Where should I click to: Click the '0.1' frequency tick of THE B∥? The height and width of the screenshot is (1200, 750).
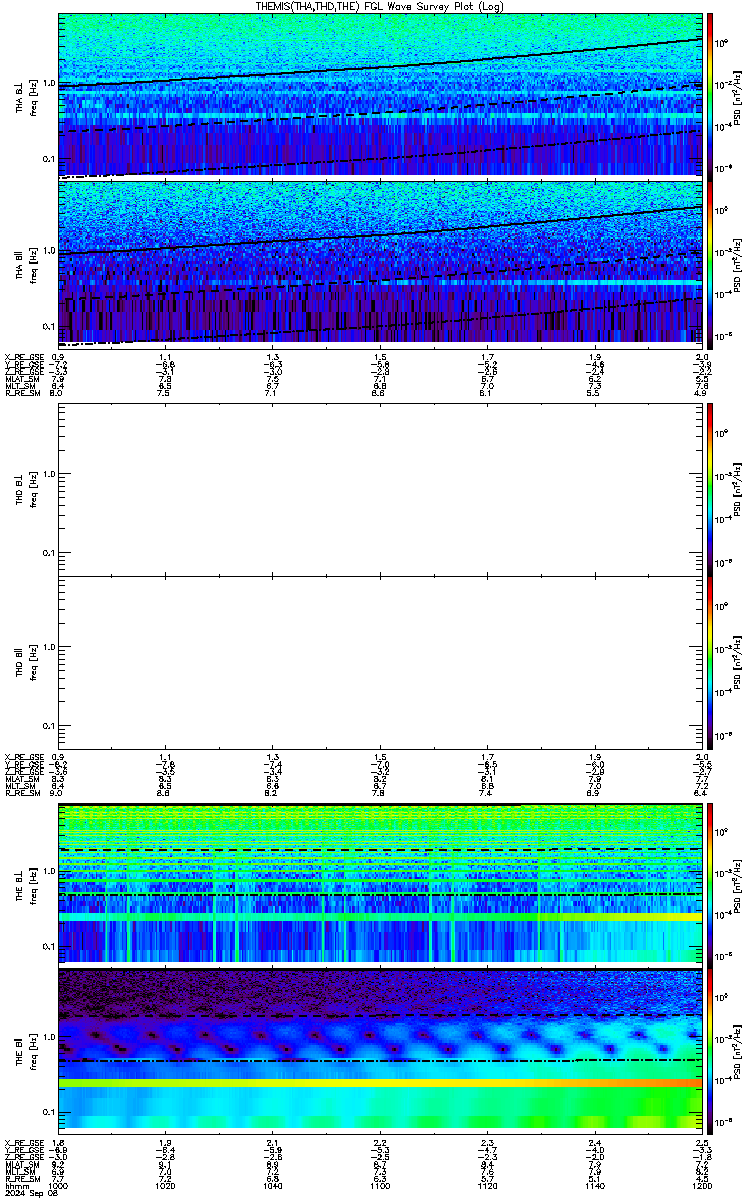(47, 1112)
